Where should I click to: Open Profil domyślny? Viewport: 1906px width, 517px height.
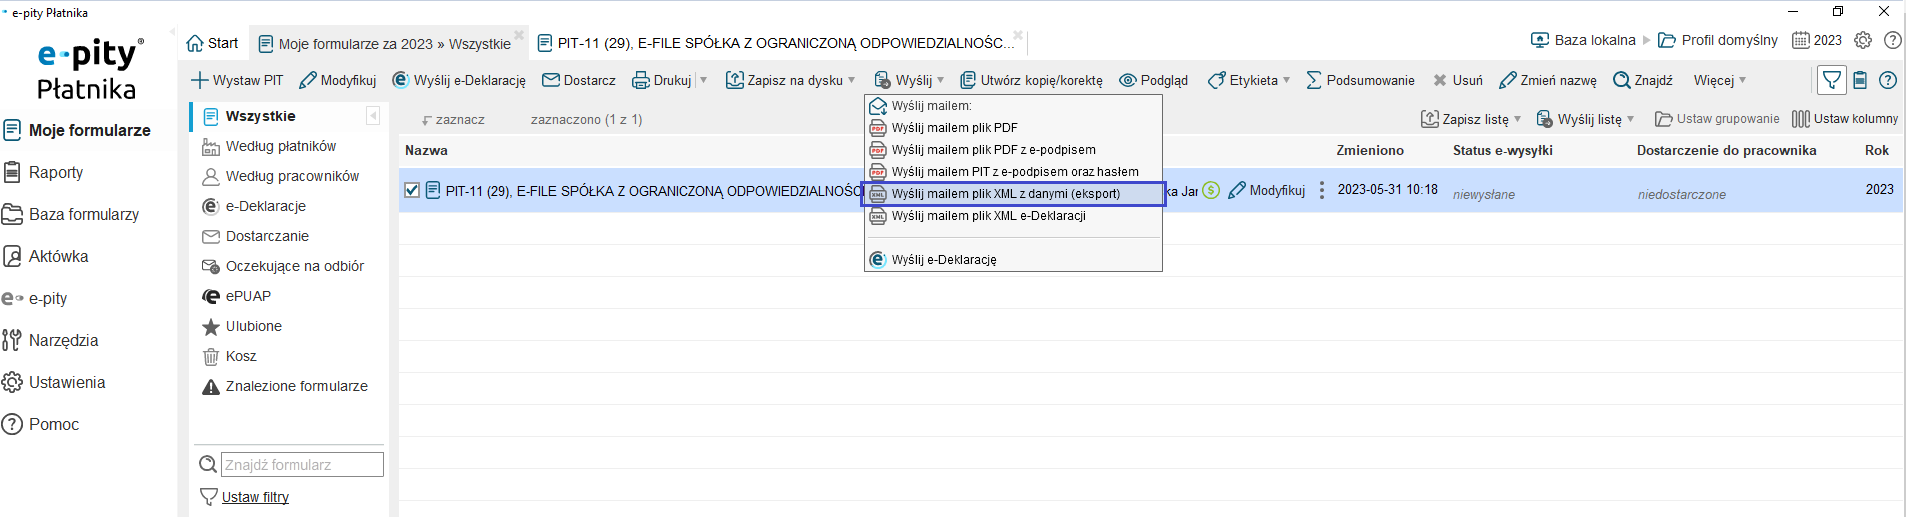pyautogui.click(x=1718, y=40)
